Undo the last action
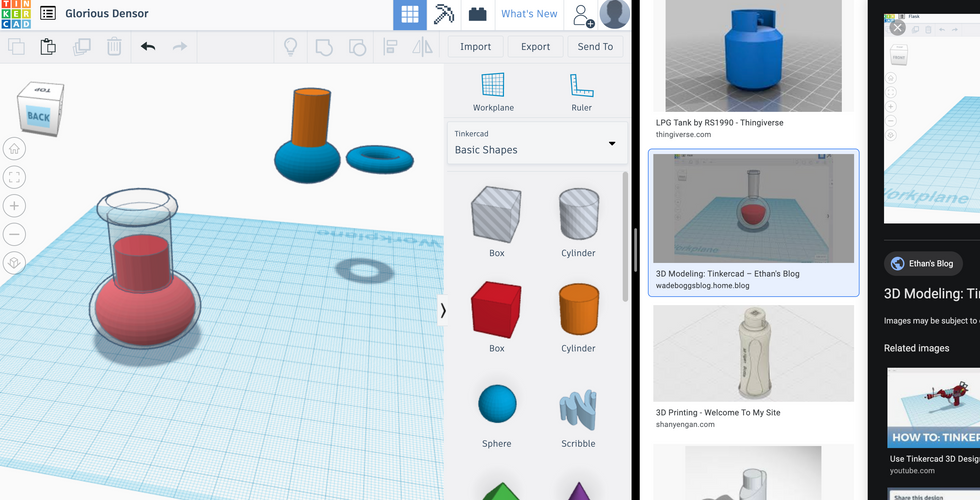The image size is (980, 500). pyautogui.click(x=148, y=47)
